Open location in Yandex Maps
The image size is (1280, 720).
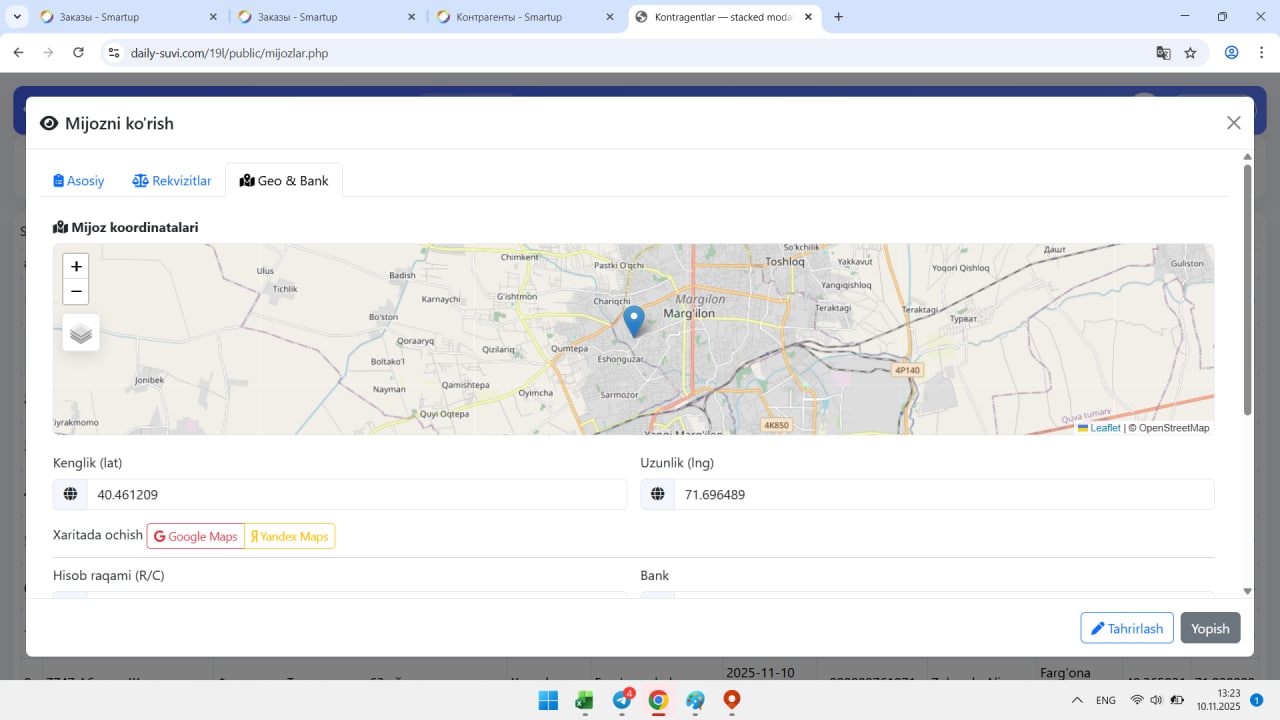point(290,536)
